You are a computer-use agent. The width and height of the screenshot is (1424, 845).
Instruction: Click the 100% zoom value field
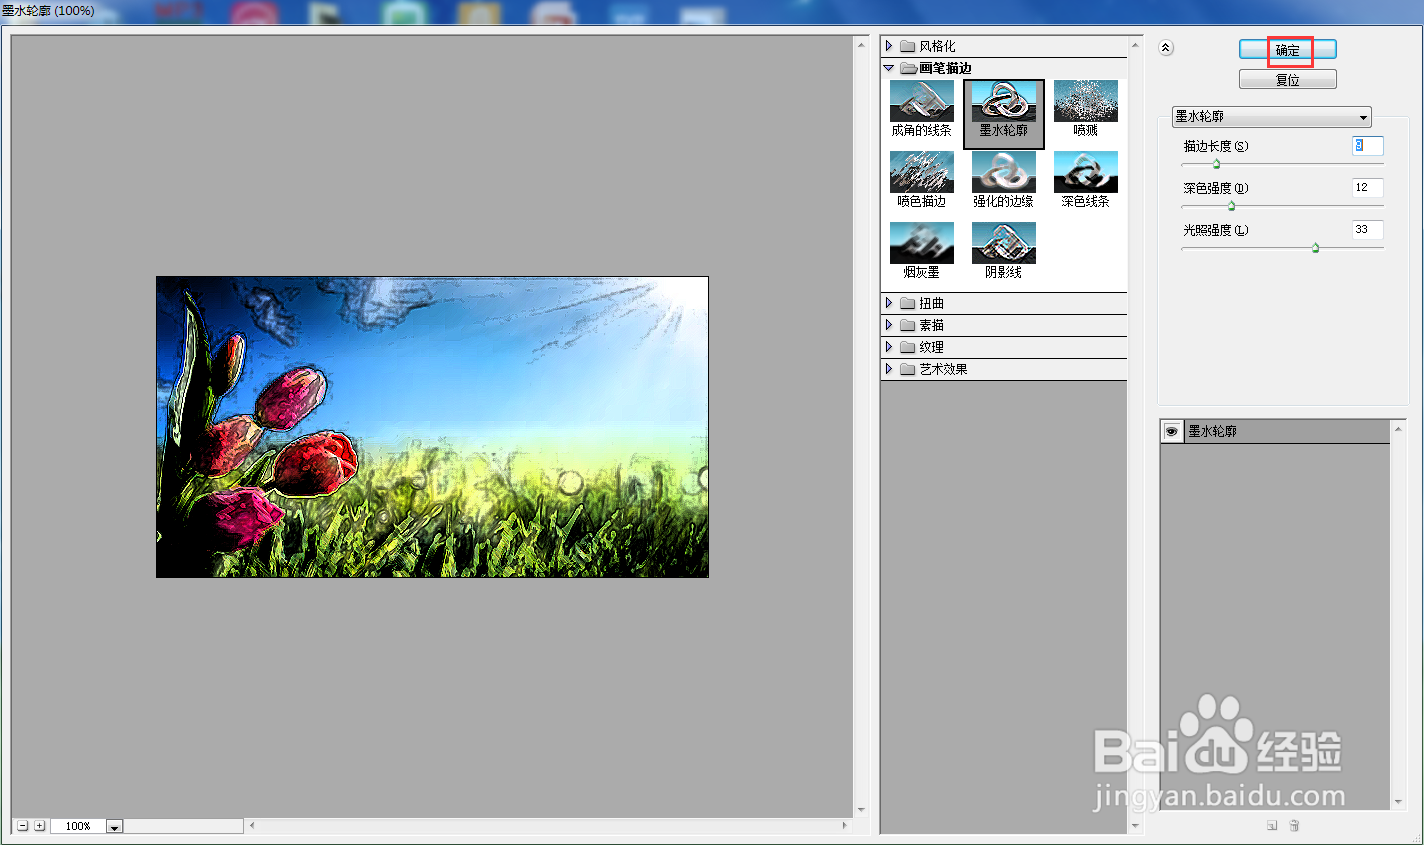tap(78, 826)
